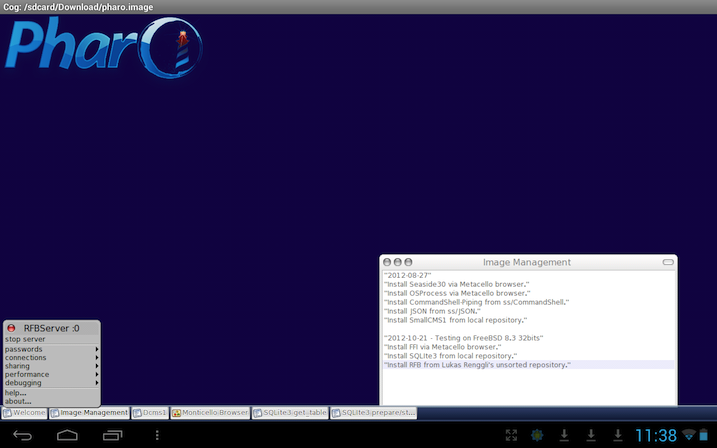Battery icon in system bar
The image size is (717, 448).
(704, 434)
